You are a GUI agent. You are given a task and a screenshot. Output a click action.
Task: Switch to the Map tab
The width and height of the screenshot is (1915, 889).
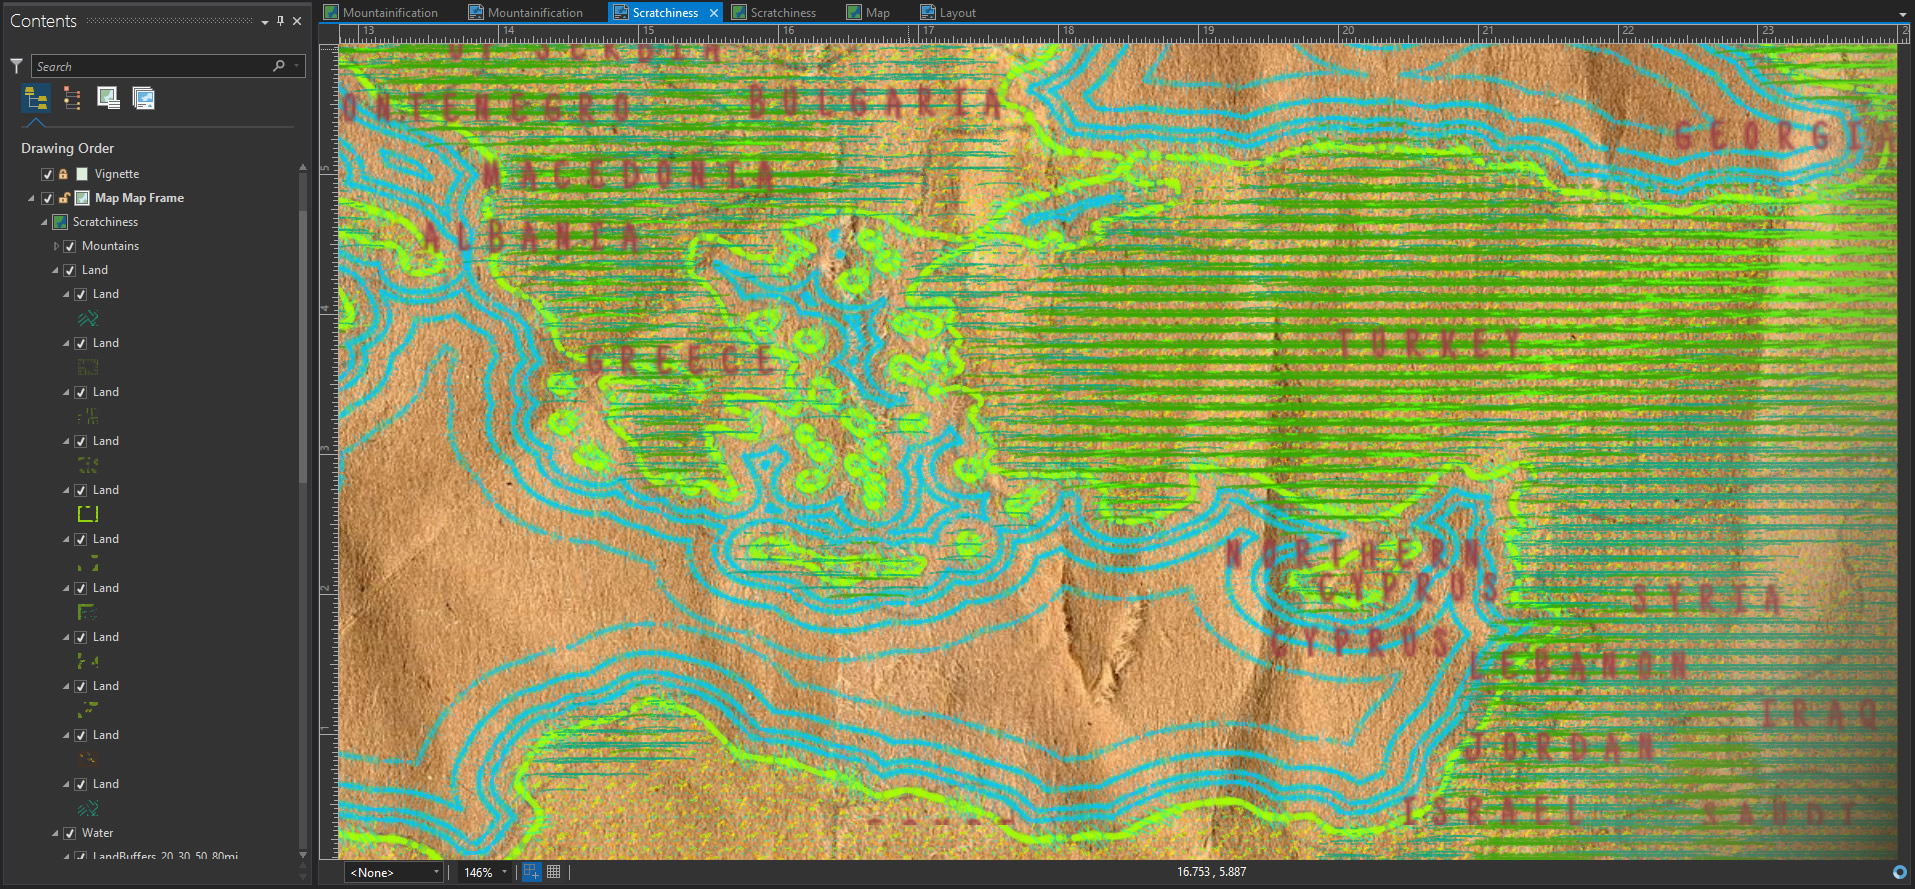(868, 13)
